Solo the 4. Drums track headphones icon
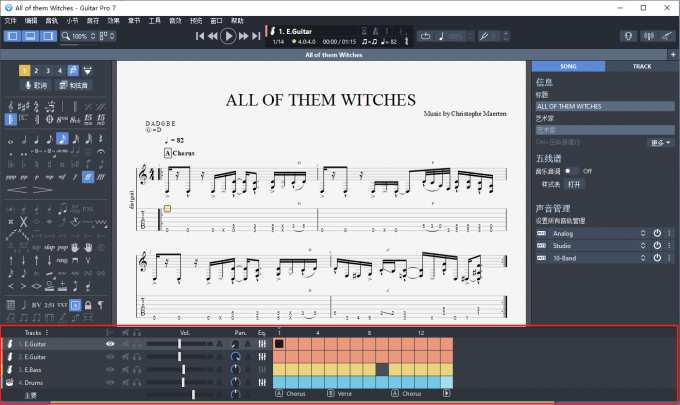 click(x=136, y=382)
